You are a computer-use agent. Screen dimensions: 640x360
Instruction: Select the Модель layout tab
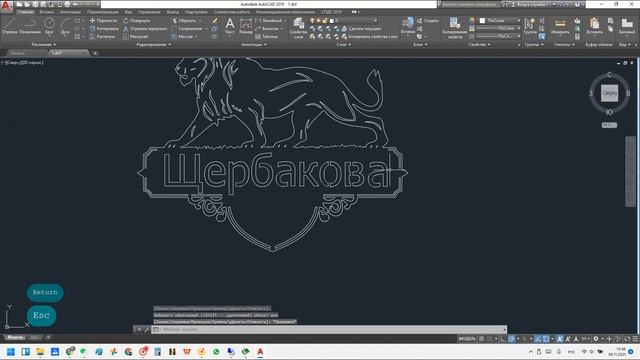tap(15, 338)
